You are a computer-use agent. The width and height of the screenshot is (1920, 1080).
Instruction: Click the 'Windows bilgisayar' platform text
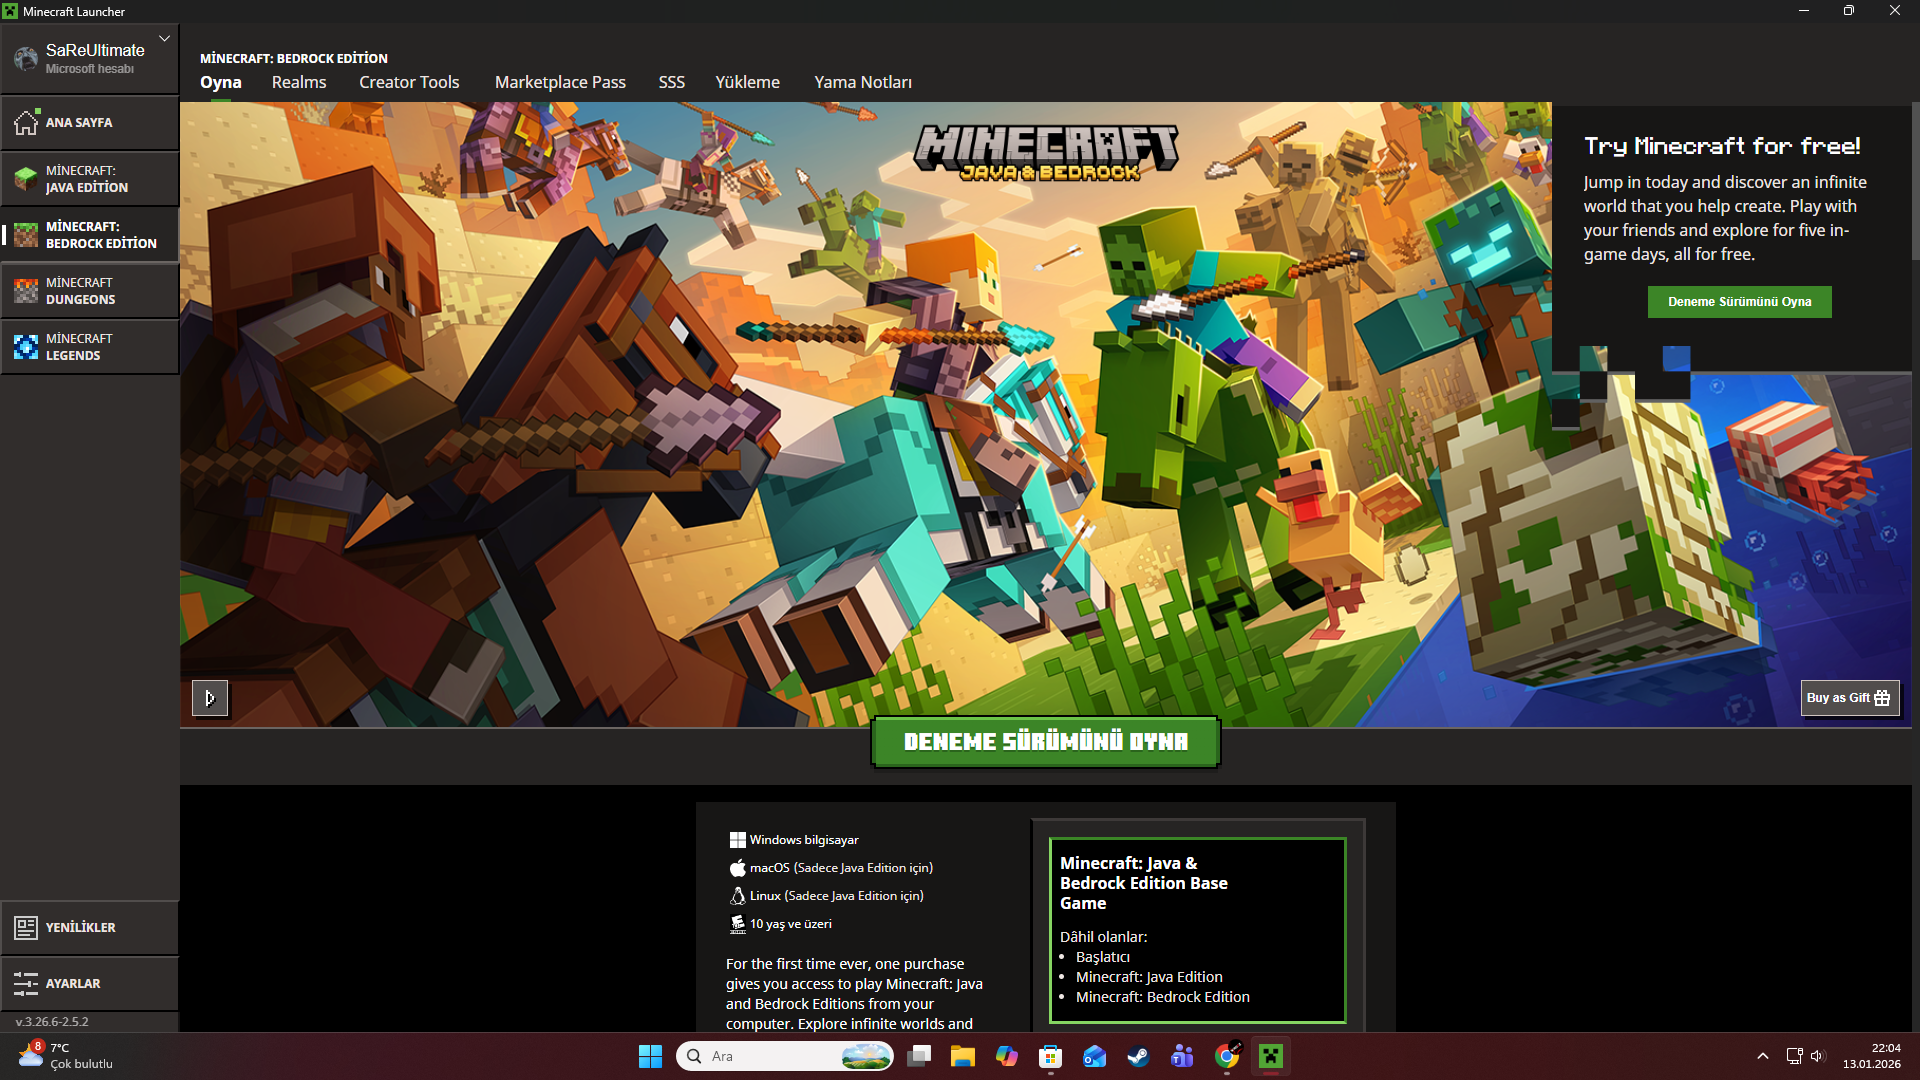804,840
